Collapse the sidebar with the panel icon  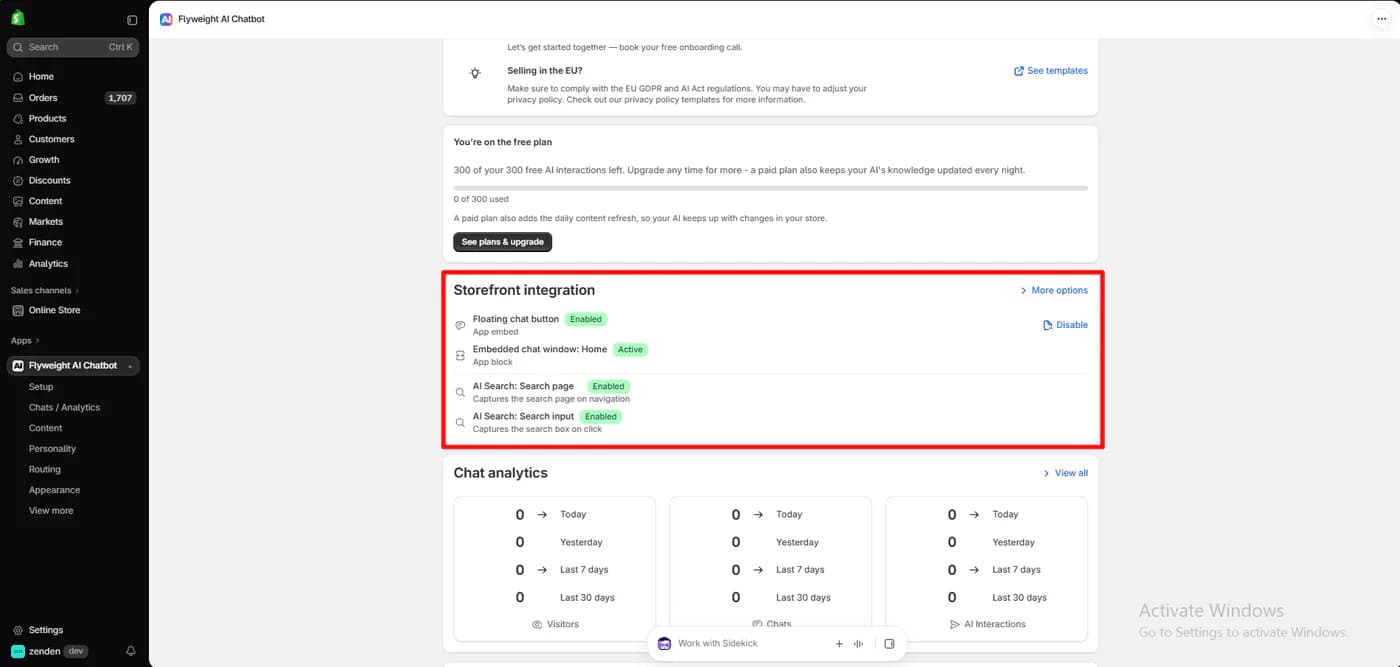point(132,20)
